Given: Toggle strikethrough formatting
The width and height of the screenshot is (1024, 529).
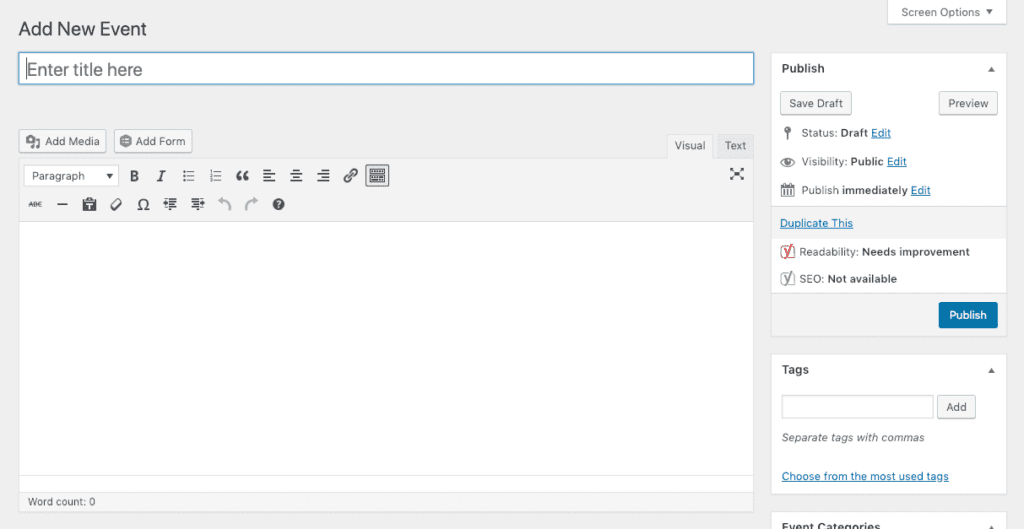Looking at the screenshot, I should point(35,204).
